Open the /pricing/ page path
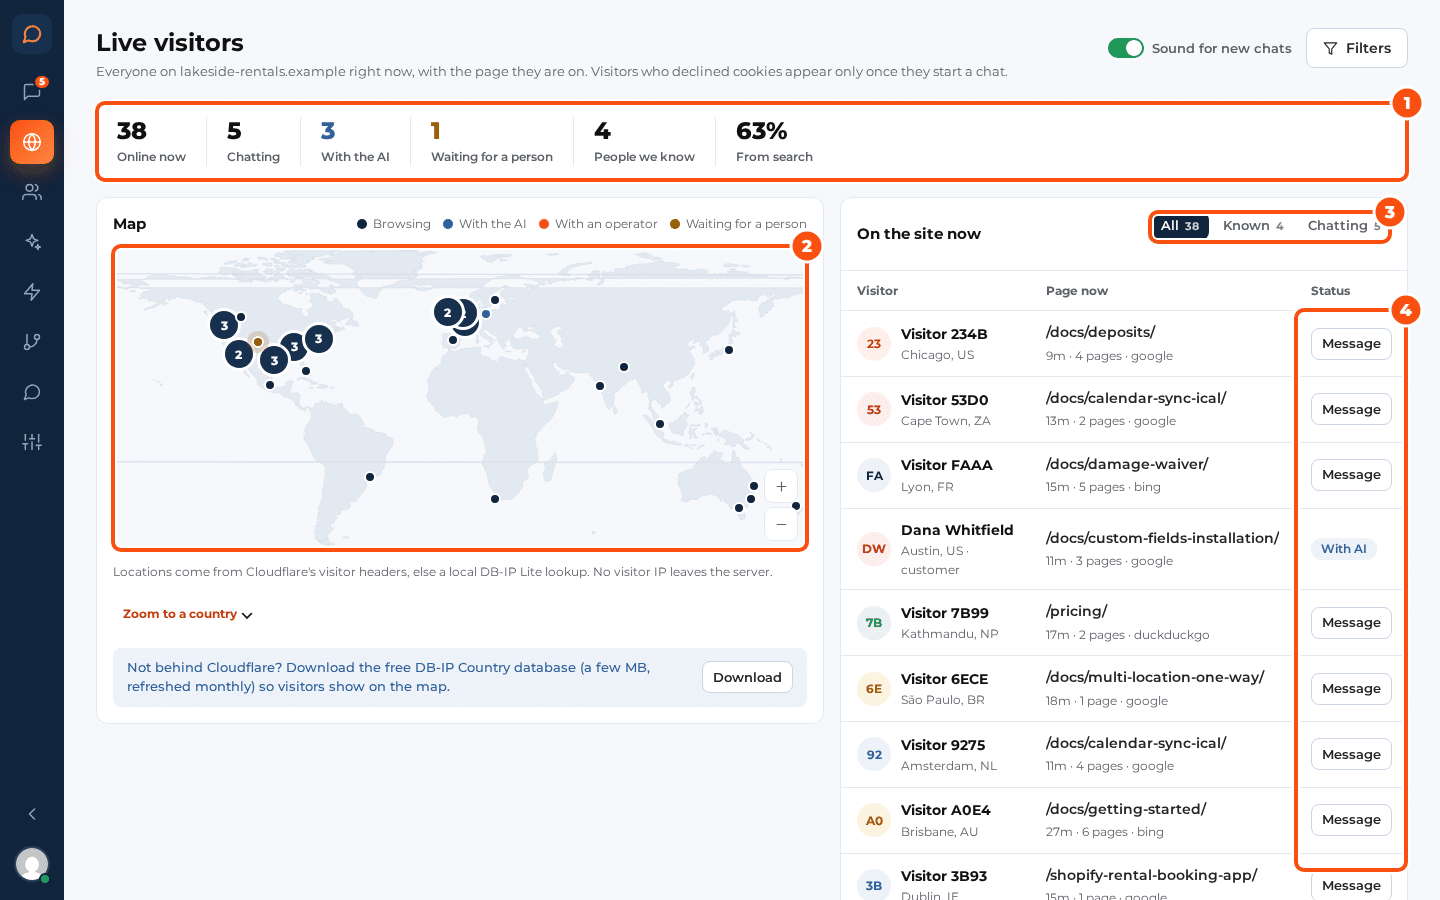This screenshot has height=900, width=1440. [1076, 611]
